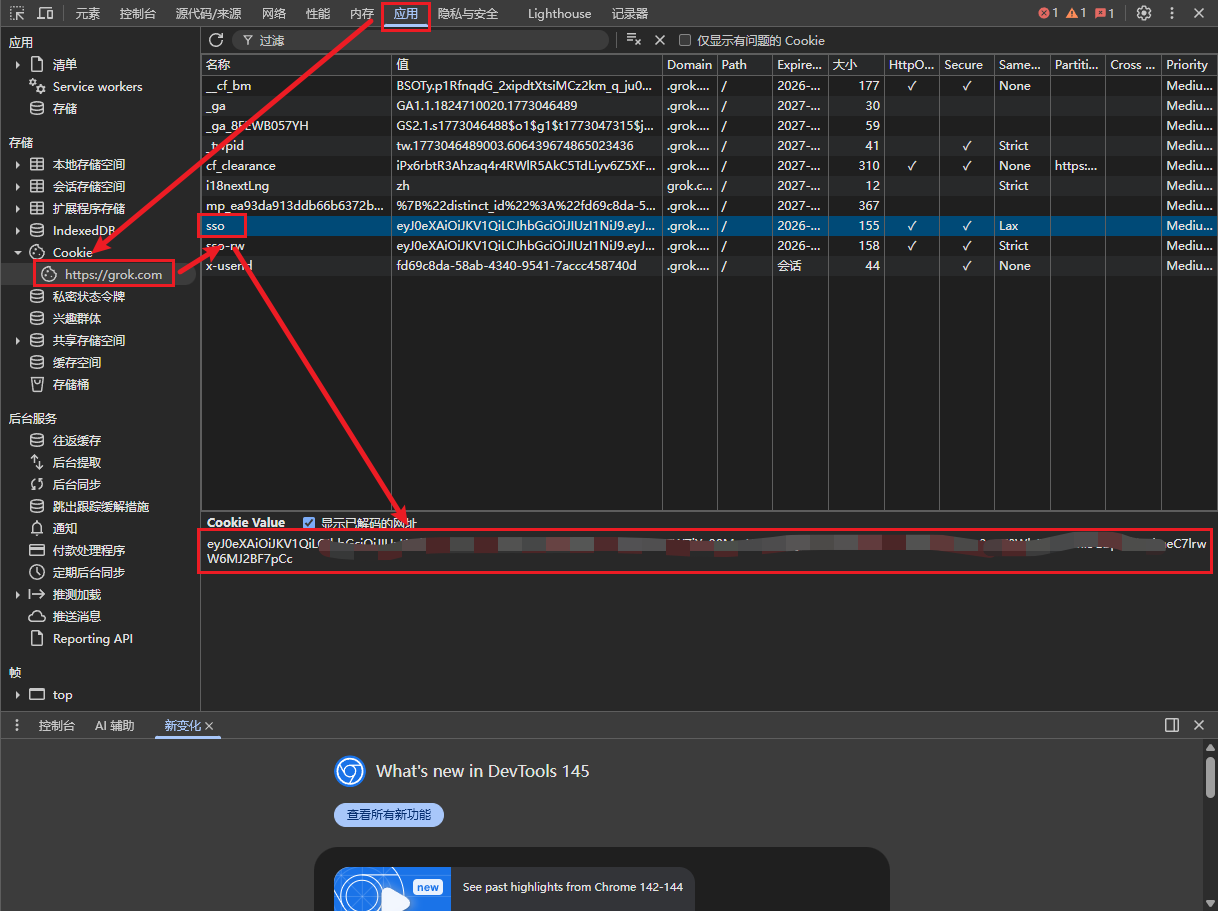Open the 往返缓存 item
This screenshot has width=1218, height=911.
[x=77, y=440]
